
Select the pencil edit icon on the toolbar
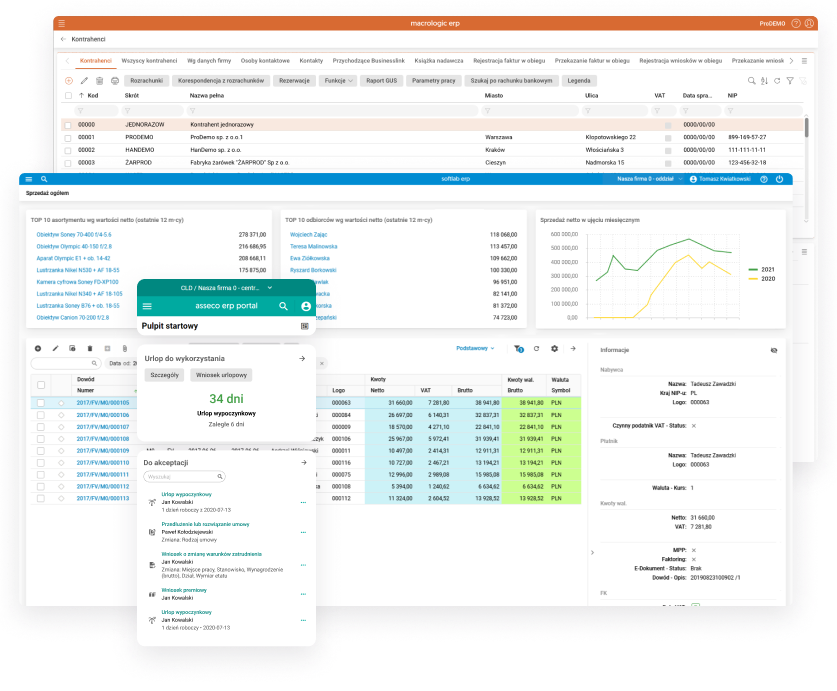coord(85,81)
